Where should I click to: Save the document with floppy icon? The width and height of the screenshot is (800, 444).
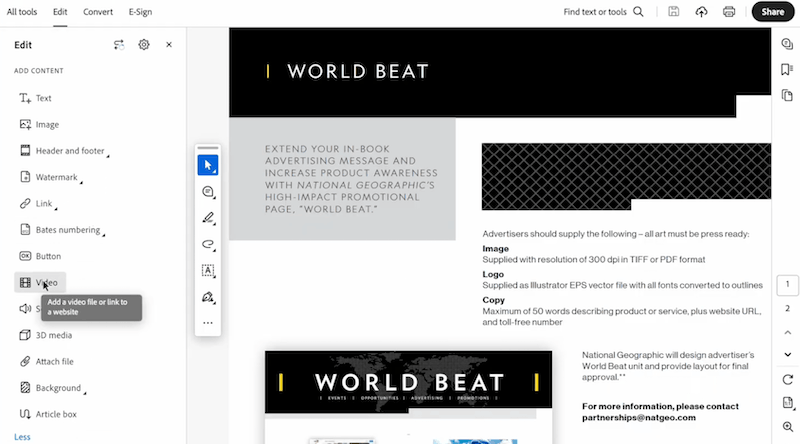pos(673,12)
